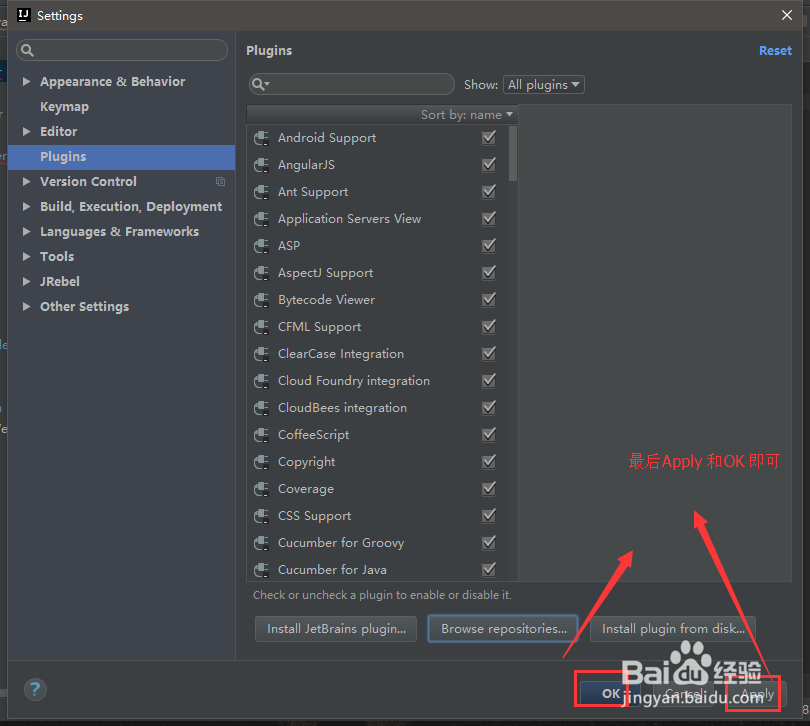The image size is (810, 726).
Task: Click the Cucumber for Java plugin icon
Action: [261, 570]
